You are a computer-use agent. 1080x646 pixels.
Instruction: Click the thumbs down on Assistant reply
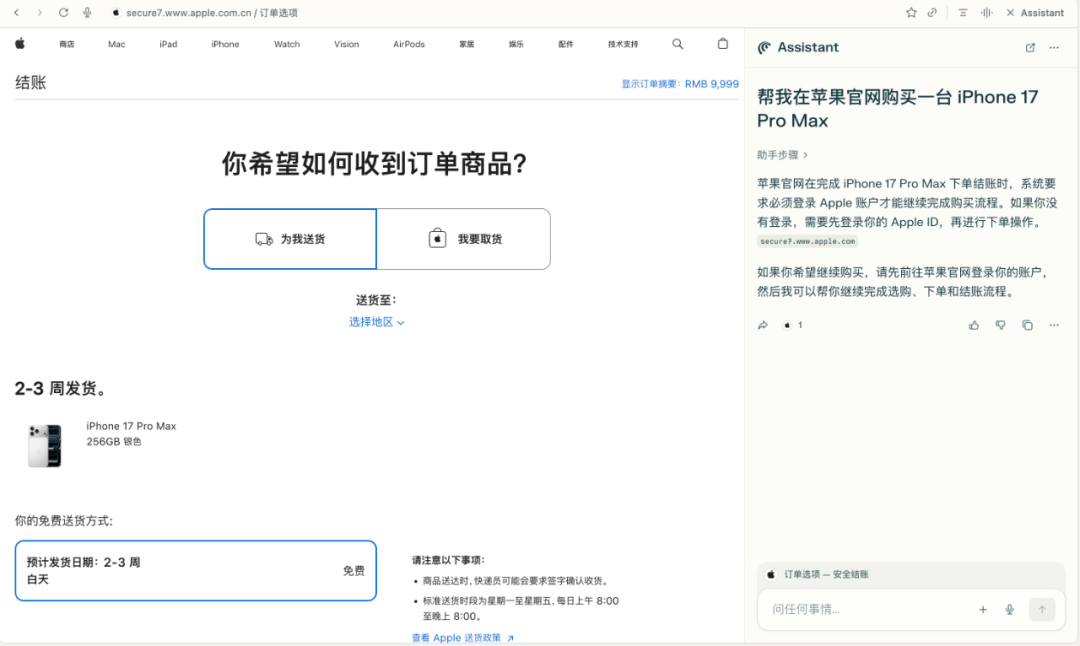point(1000,325)
